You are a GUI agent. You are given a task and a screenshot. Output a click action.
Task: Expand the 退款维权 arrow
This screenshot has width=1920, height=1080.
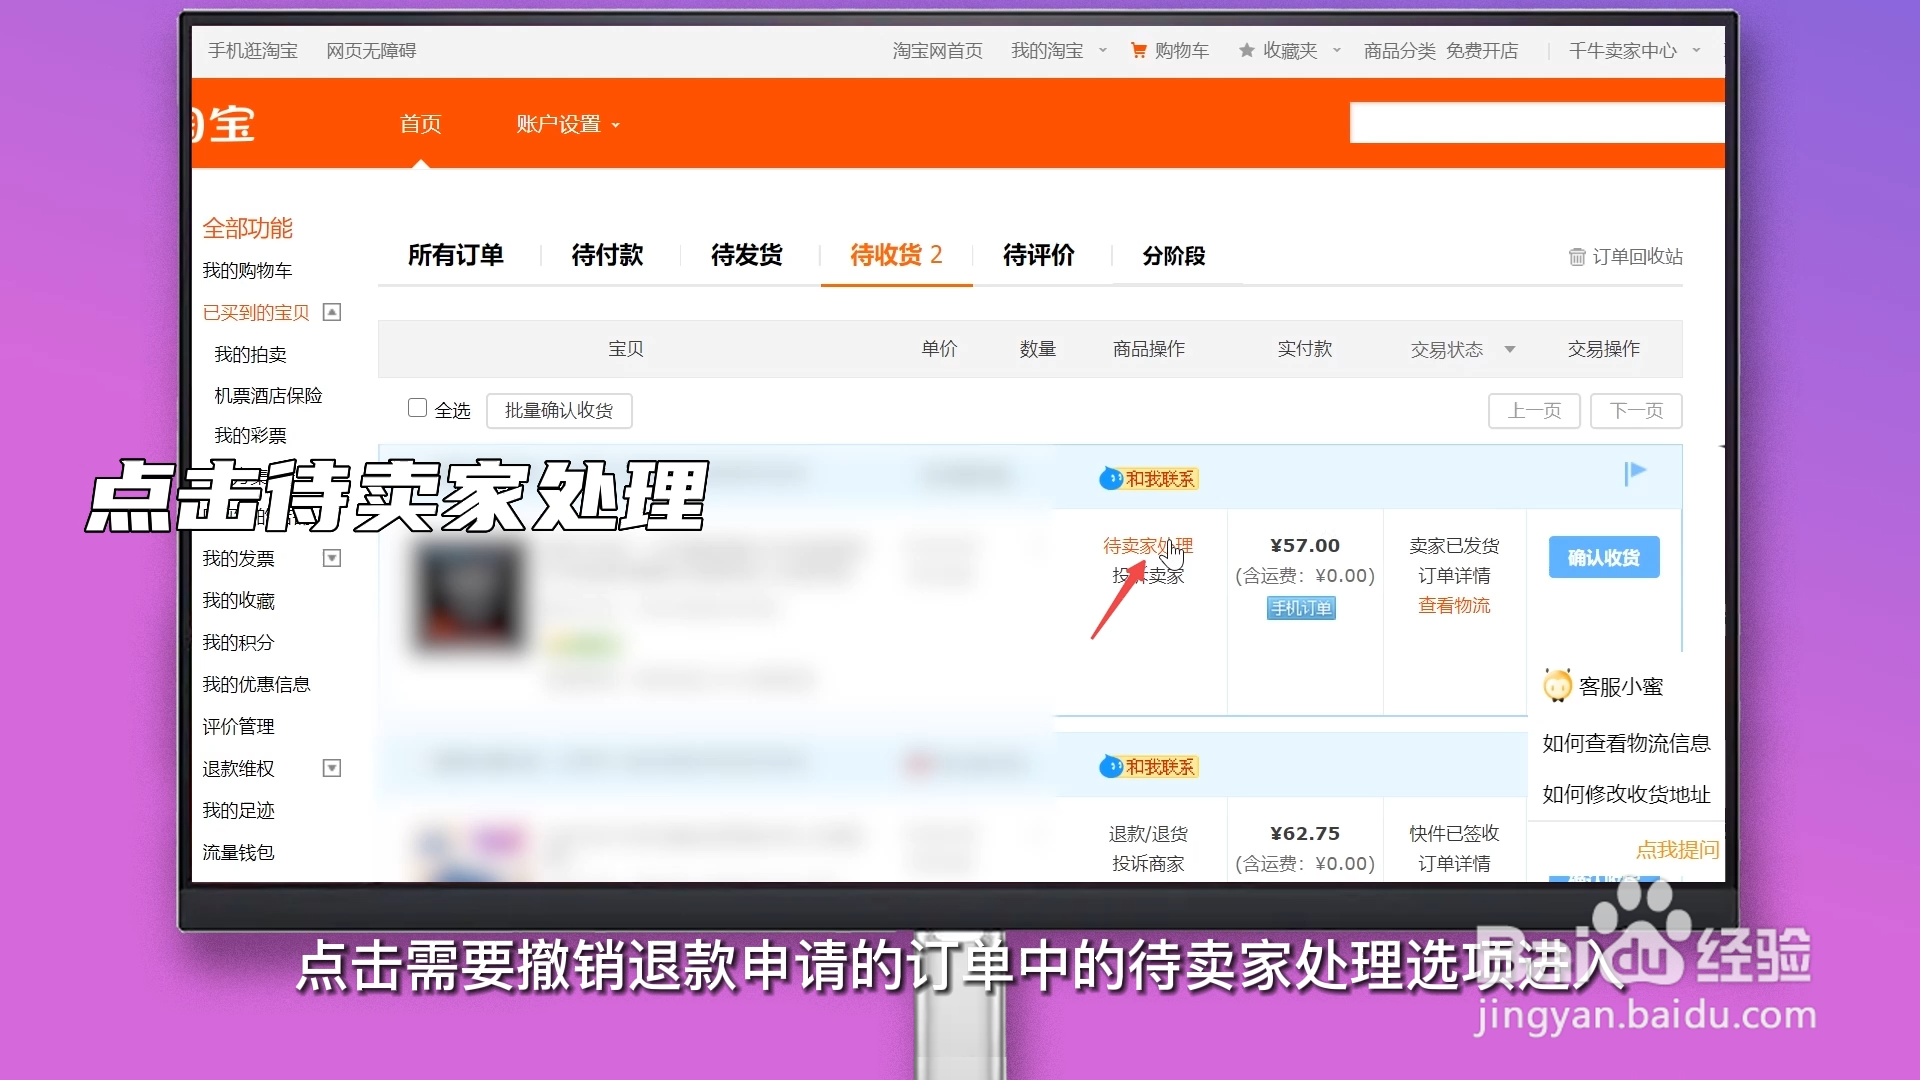[x=332, y=768]
